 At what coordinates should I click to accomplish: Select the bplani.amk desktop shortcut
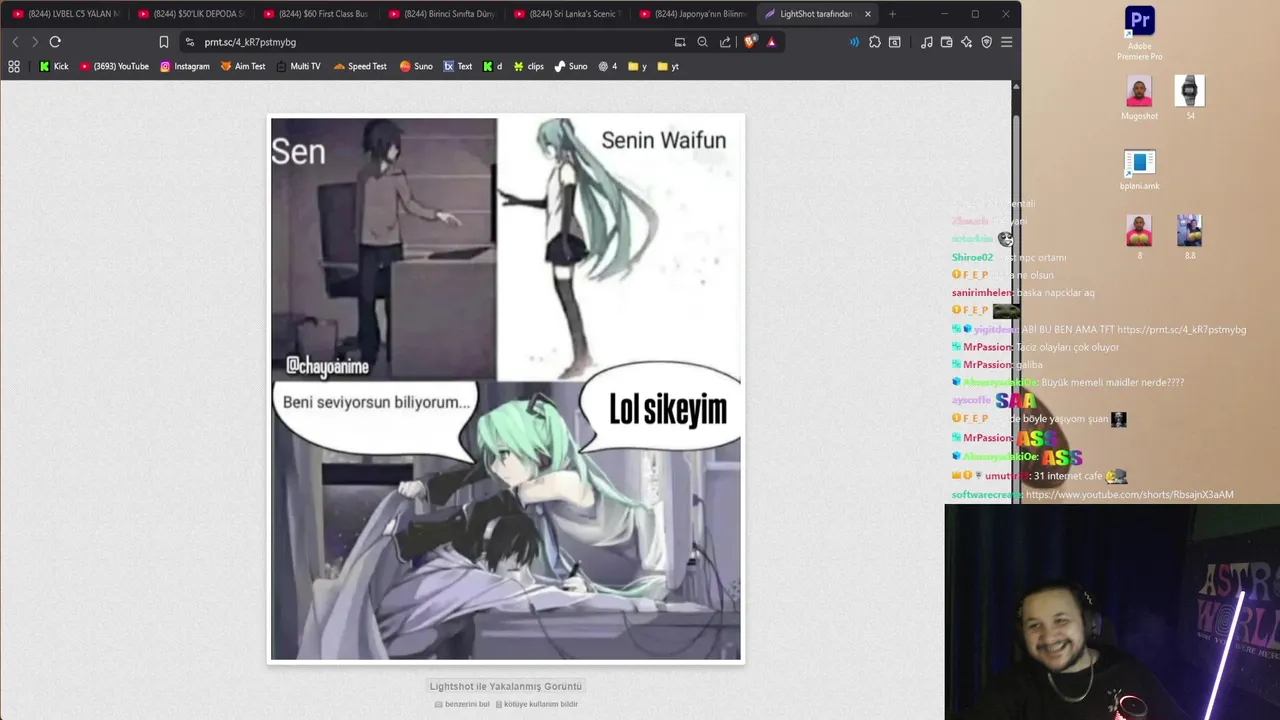1139,170
